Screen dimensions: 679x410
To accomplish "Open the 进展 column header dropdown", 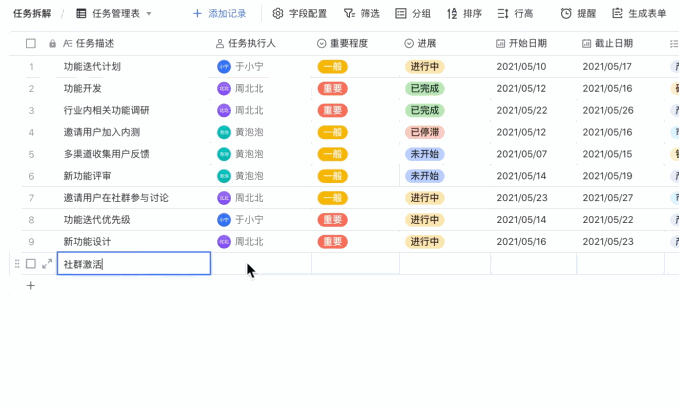I will click(x=409, y=43).
